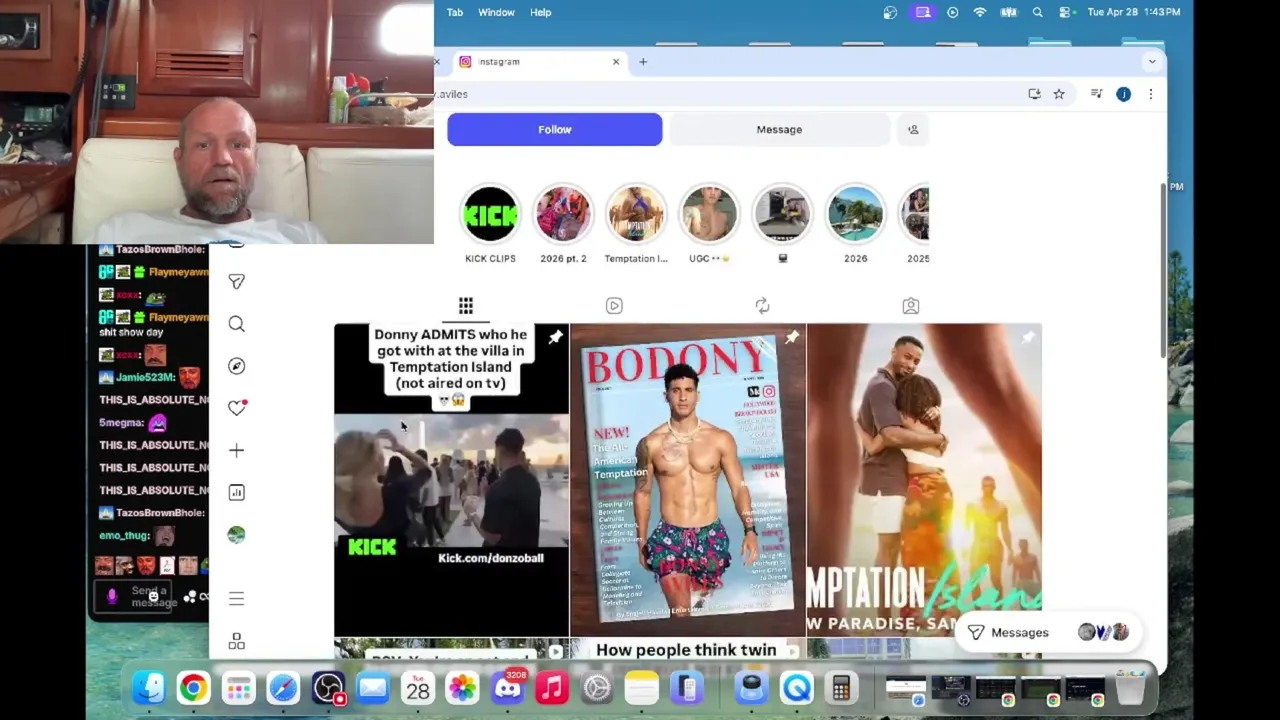This screenshot has width=1280, height=720.
Task: Open the Temptation Island poster post
Action: click(x=924, y=480)
